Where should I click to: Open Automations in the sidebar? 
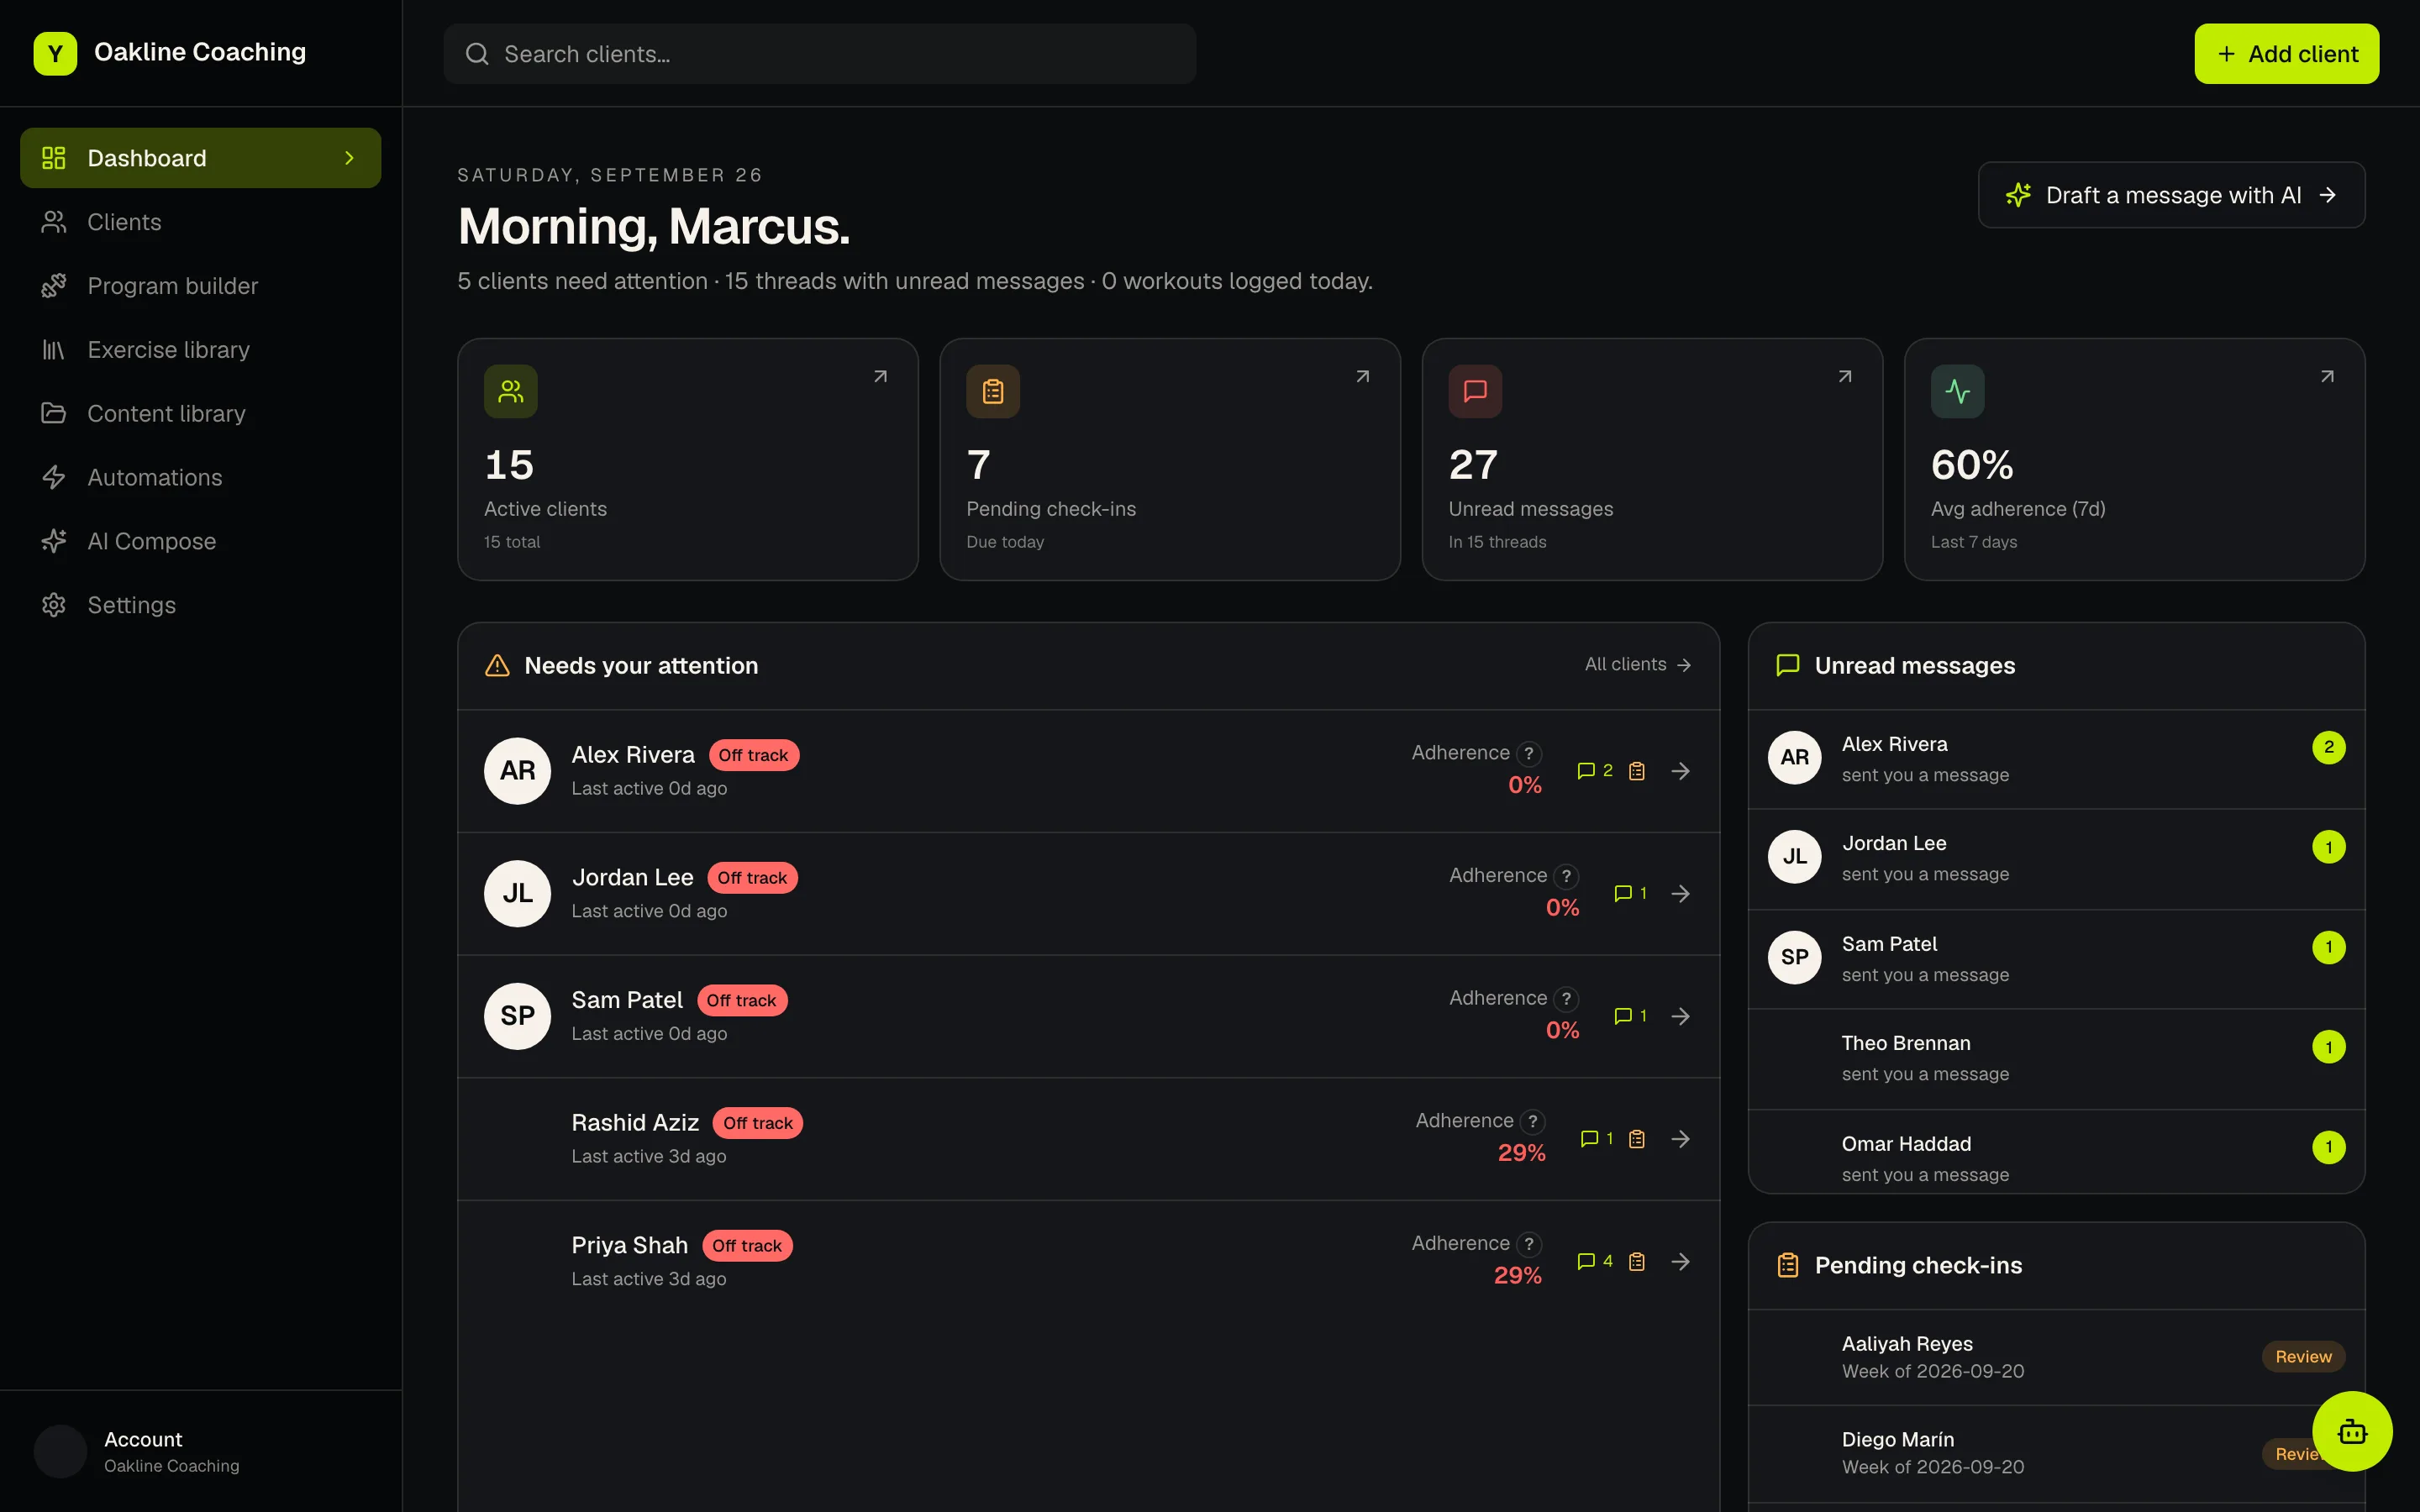click(200, 477)
